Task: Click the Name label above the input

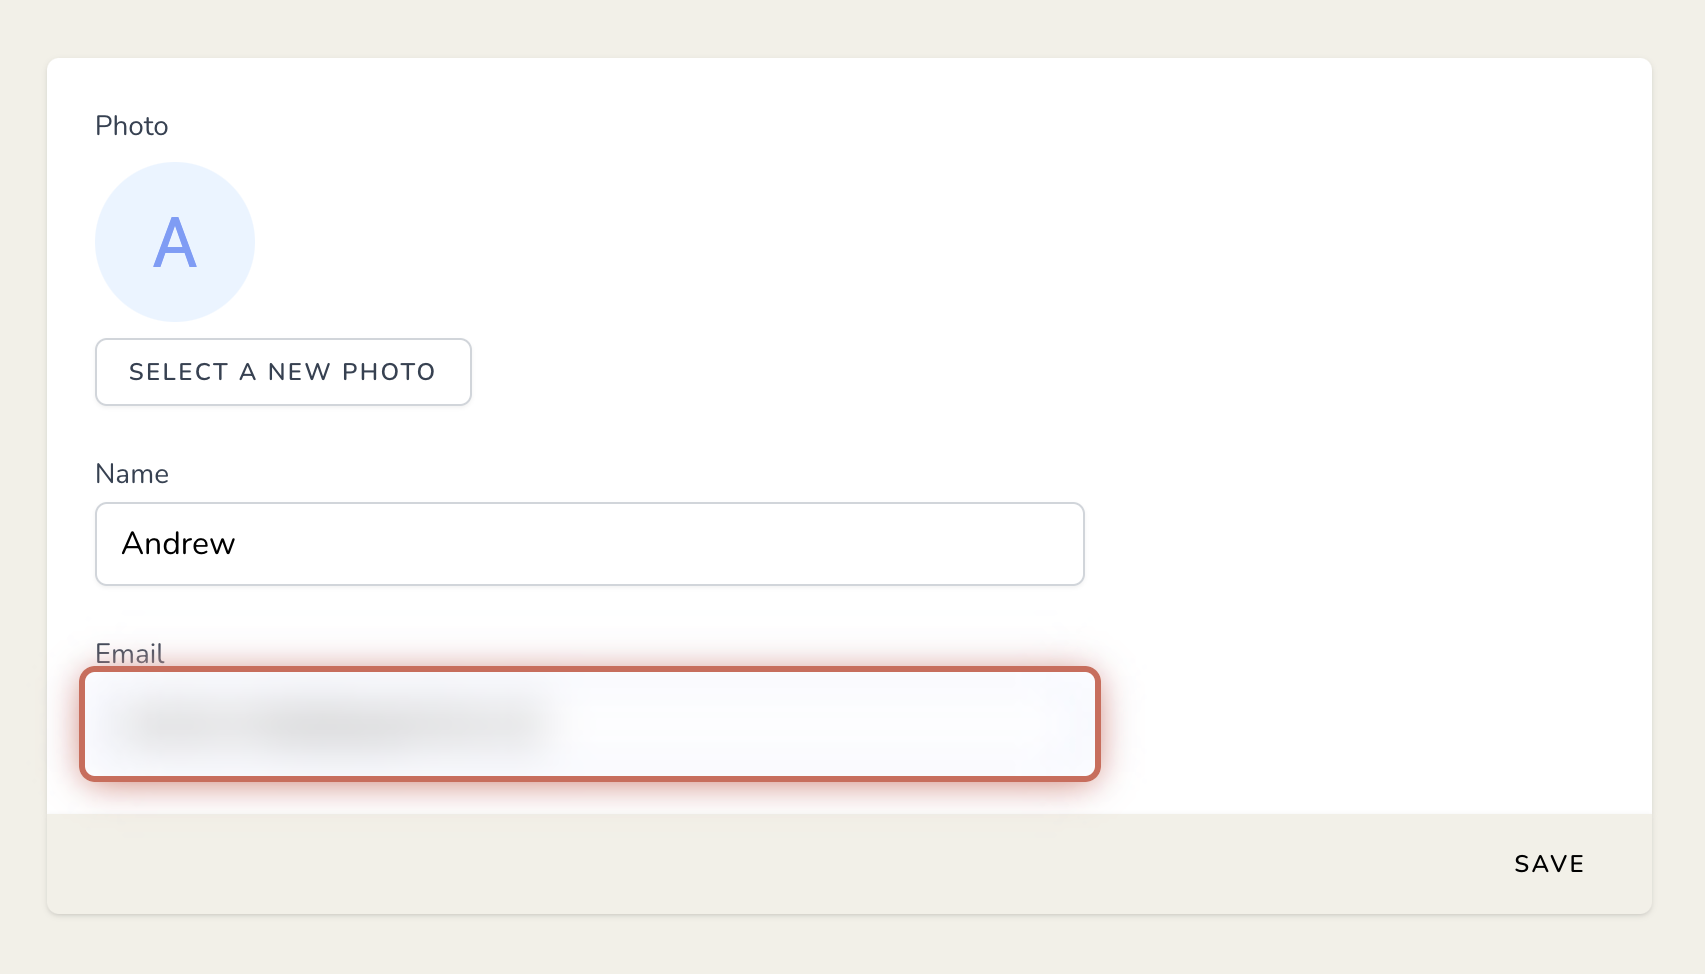Action: click(132, 474)
